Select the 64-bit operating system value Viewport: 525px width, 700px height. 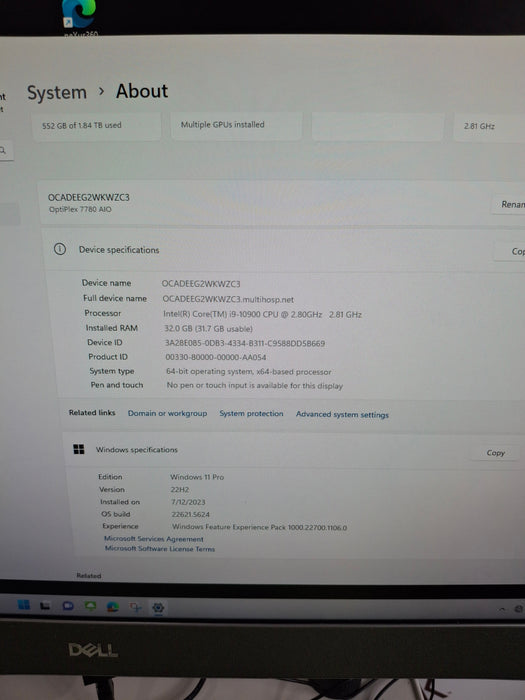(x=249, y=372)
